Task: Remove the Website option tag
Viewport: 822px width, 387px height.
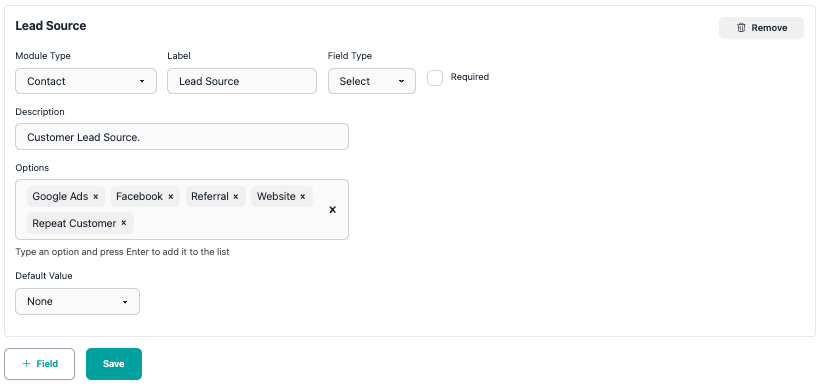Action: [x=302, y=197]
